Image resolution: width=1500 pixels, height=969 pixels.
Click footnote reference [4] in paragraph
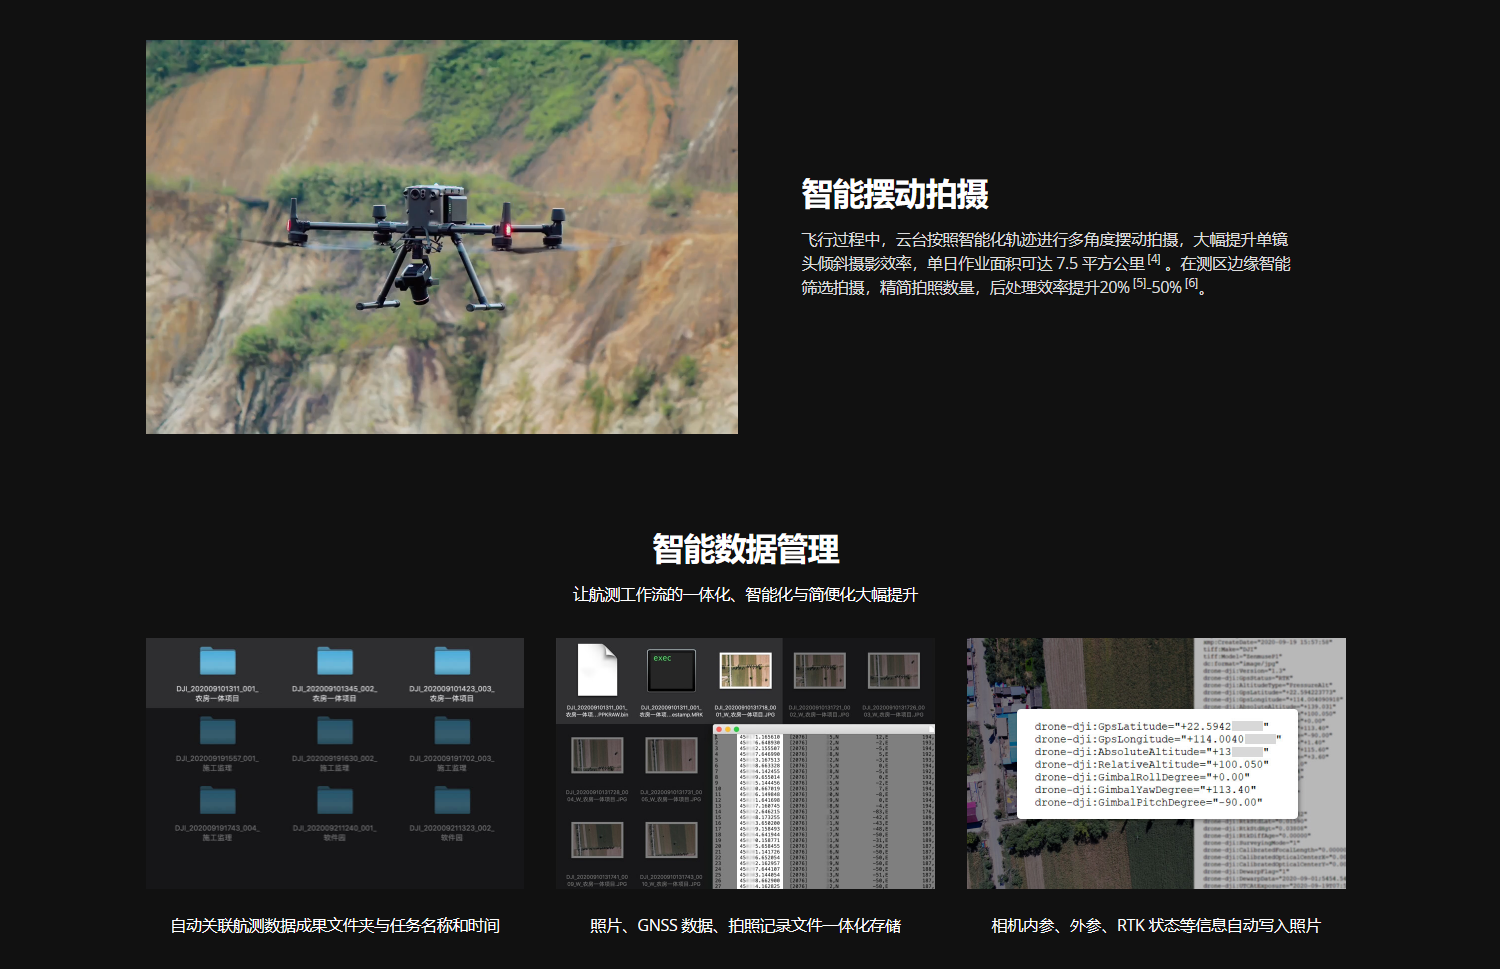(1154, 259)
